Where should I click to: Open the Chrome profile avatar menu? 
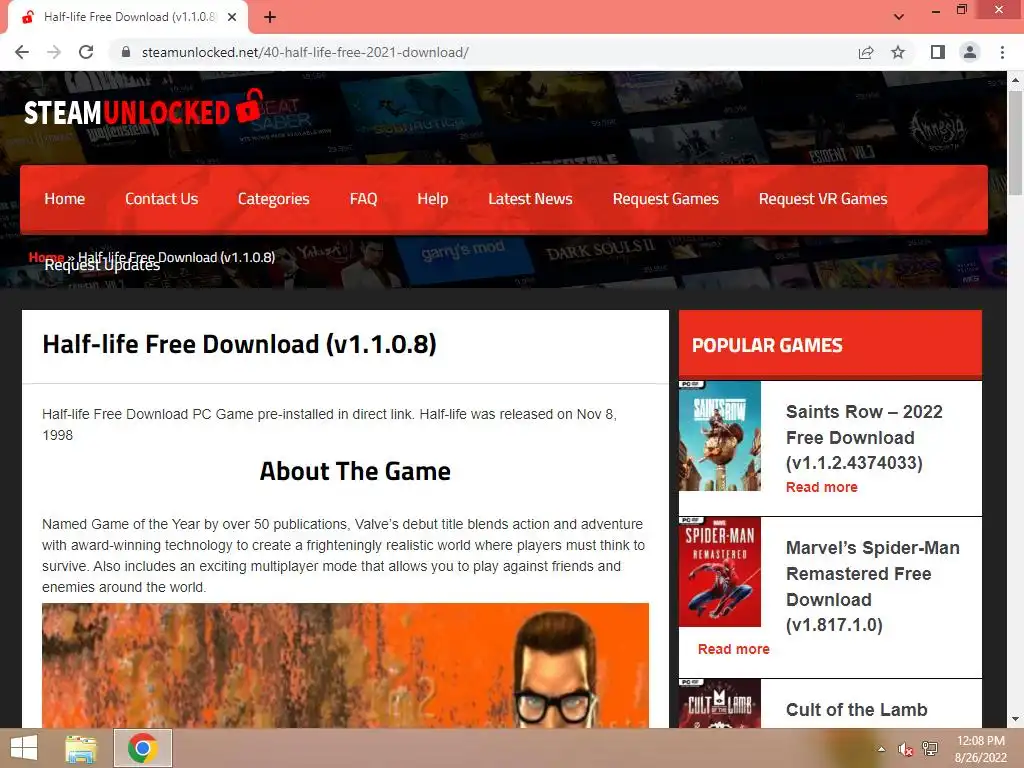[970, 52]
